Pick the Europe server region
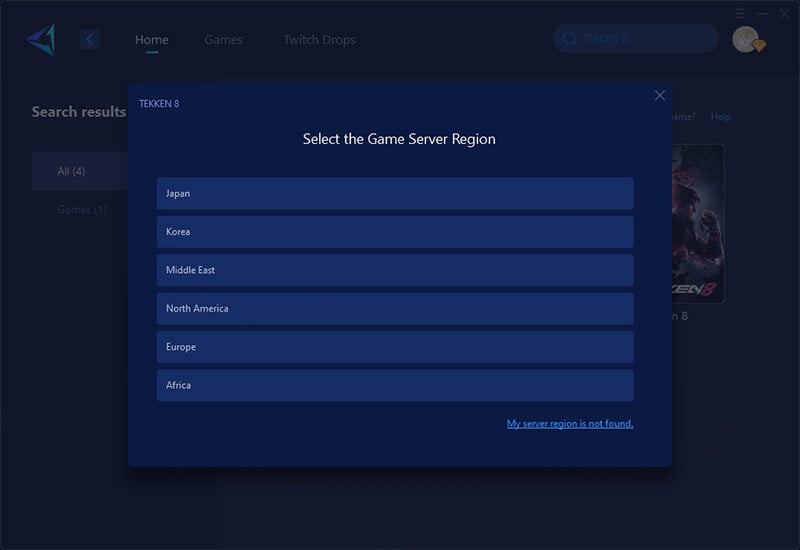Screen dimensions: 800x550 pyautogui.click(x=395, y=347)
